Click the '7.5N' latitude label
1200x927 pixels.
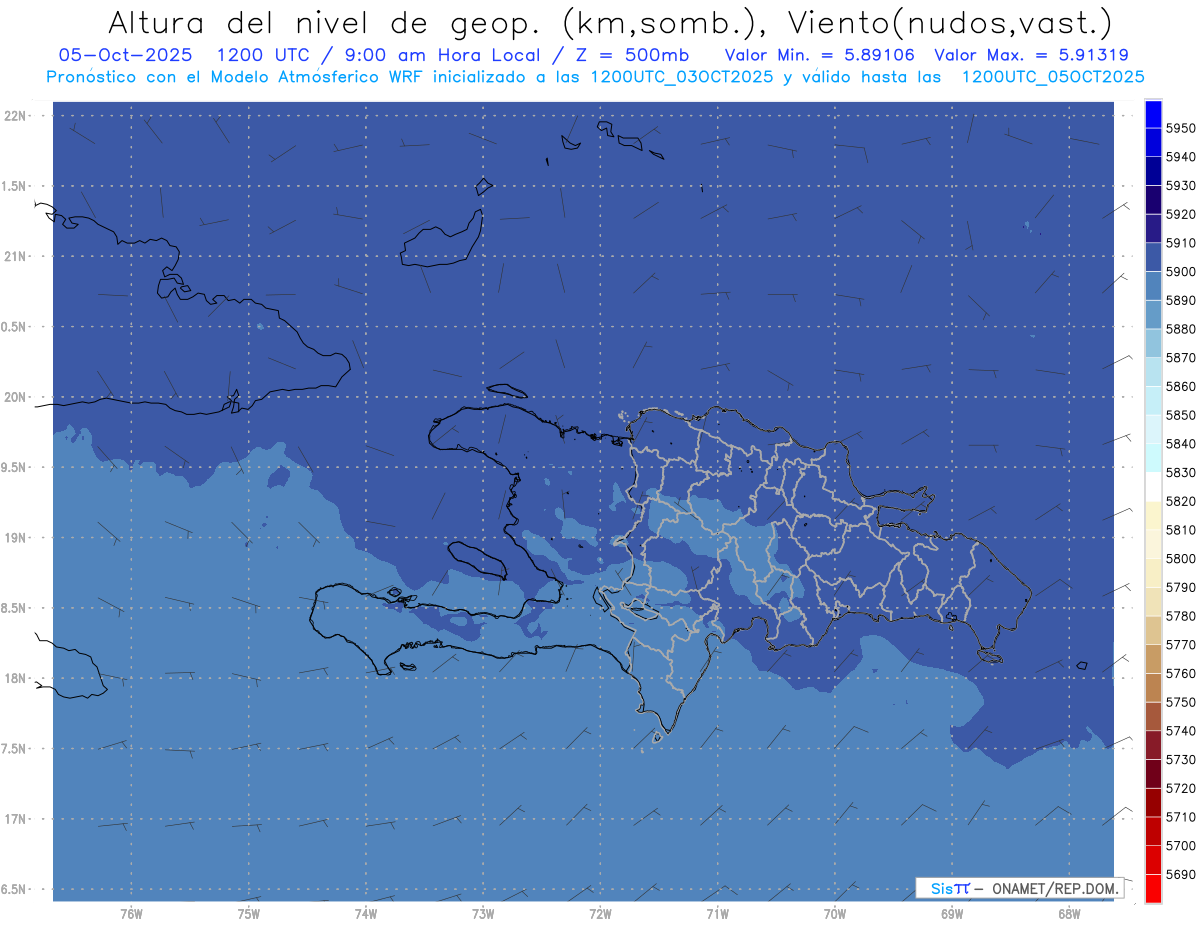tap(14, 749)
